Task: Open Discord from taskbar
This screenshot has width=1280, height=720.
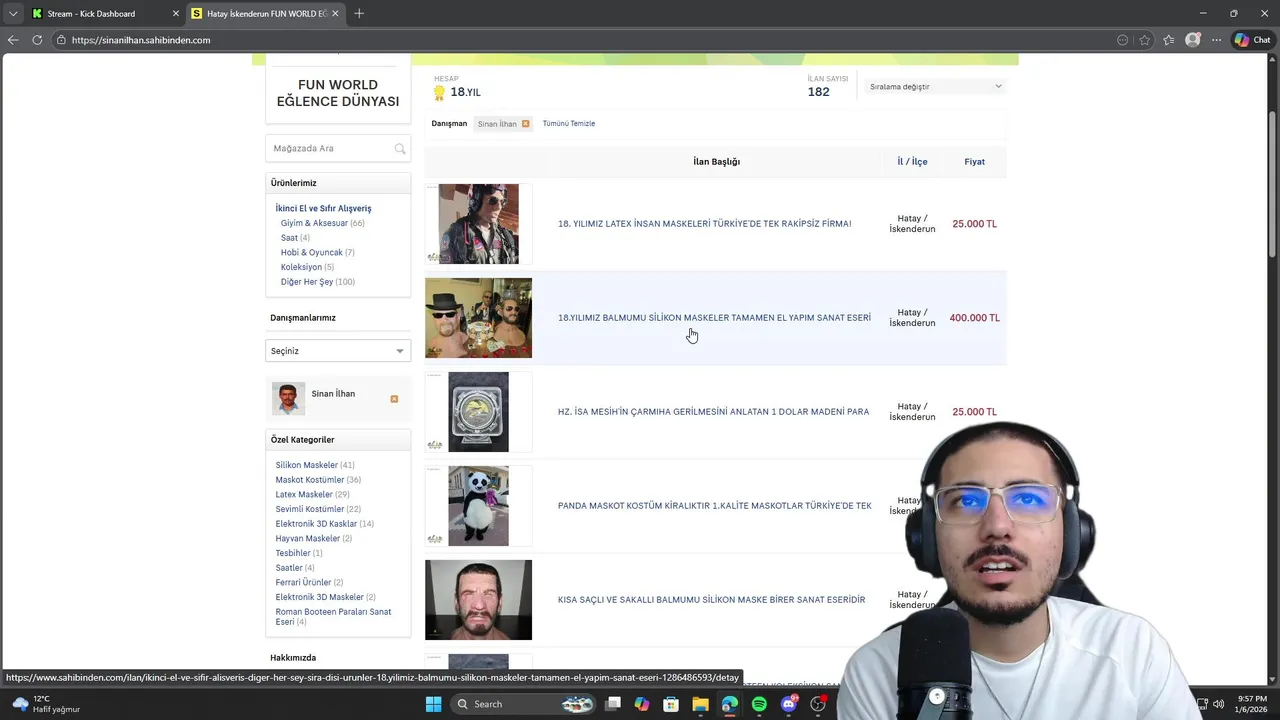Action: coord(789,704)
